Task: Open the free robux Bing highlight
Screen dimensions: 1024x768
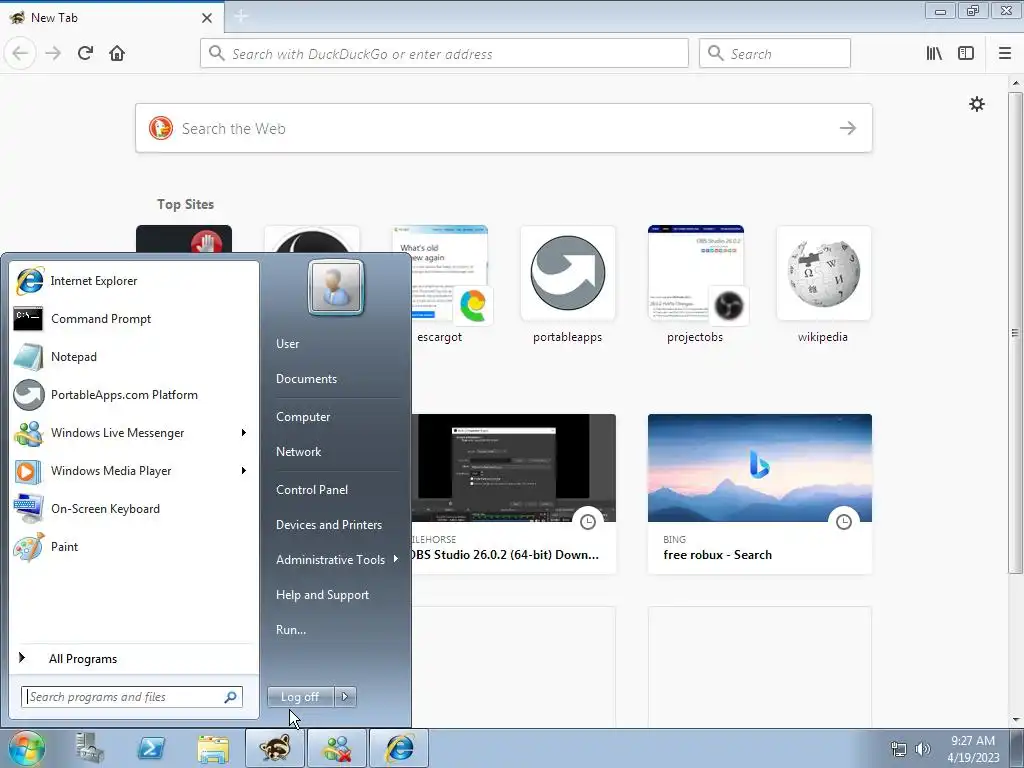Action: 760,494
